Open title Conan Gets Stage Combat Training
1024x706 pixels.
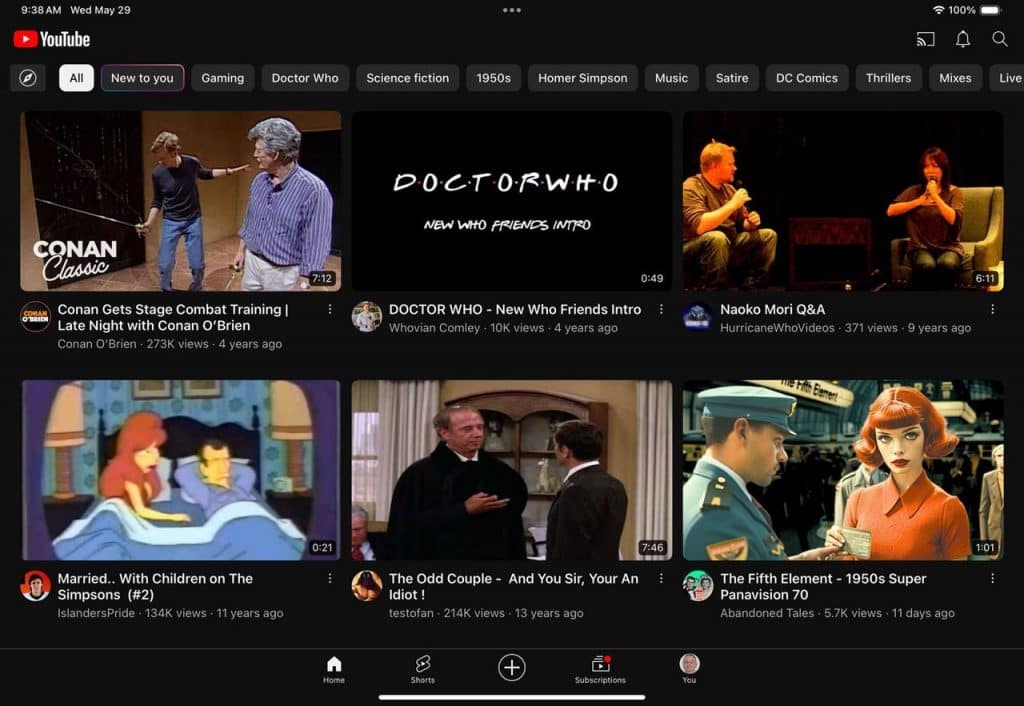click(x=173, y=317)
